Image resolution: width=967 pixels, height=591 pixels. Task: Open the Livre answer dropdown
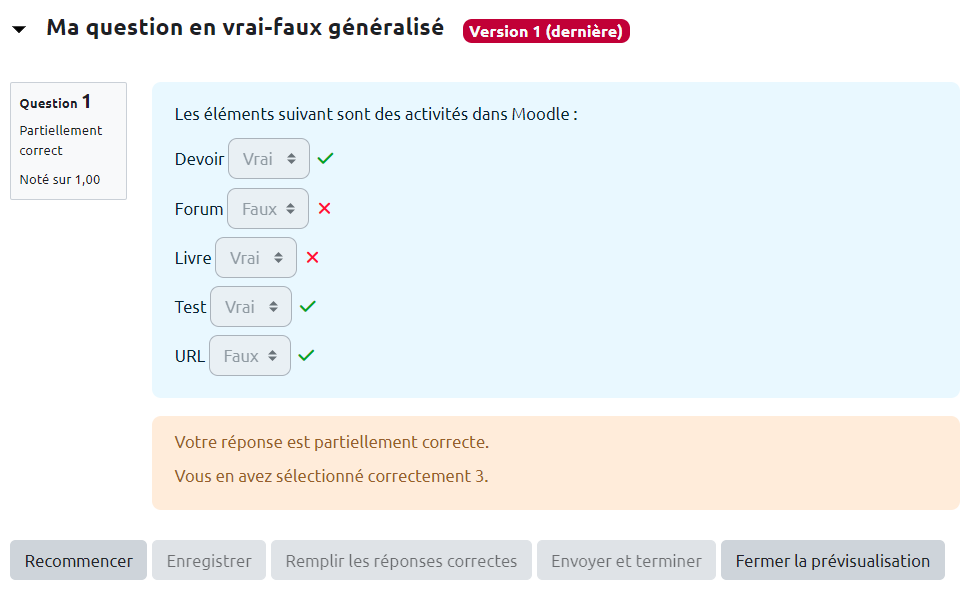[x=256, y=258]
